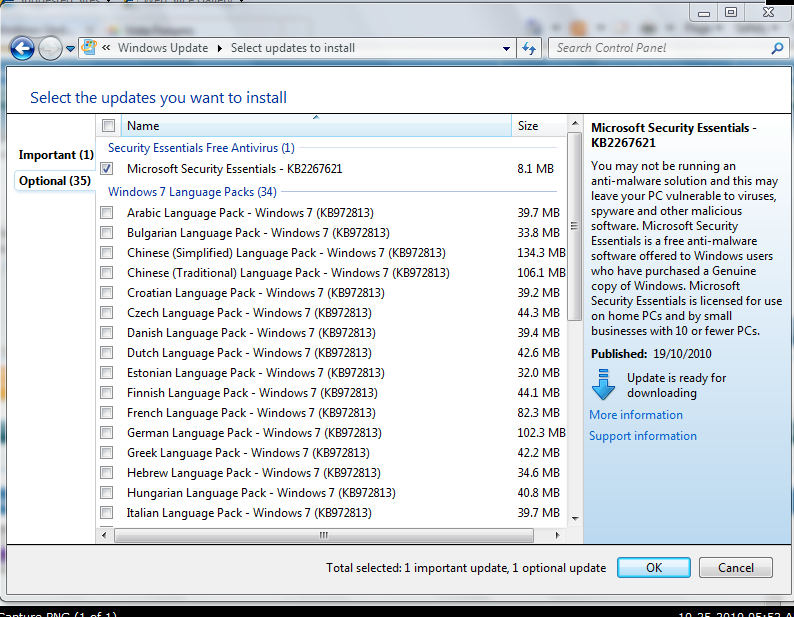Open recent pages dropdown next to Forward
This screenshot has width=794, height=617.
point(70,49)
